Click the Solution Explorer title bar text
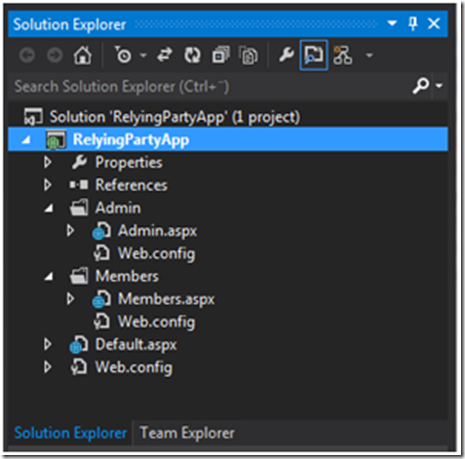This screenshot has width=465, height=459. click(x=70, y=25)
